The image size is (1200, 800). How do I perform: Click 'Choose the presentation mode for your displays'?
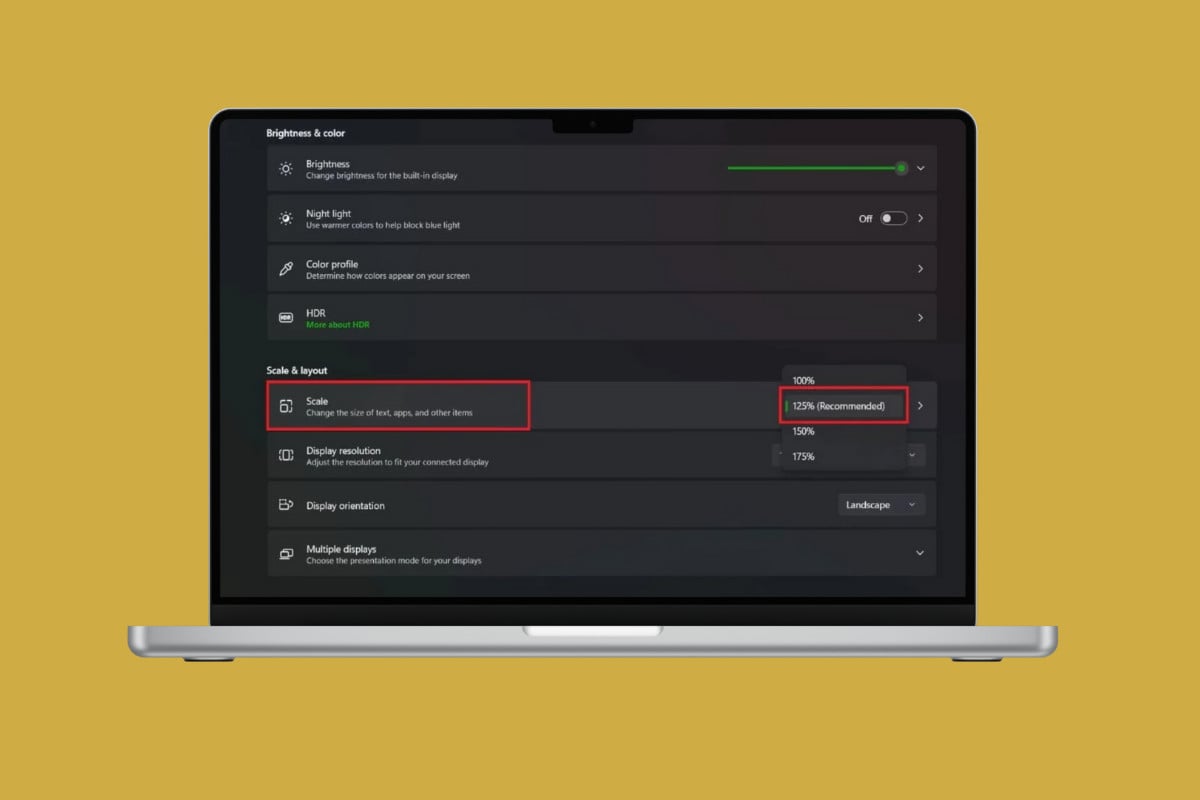coord(394,561)
